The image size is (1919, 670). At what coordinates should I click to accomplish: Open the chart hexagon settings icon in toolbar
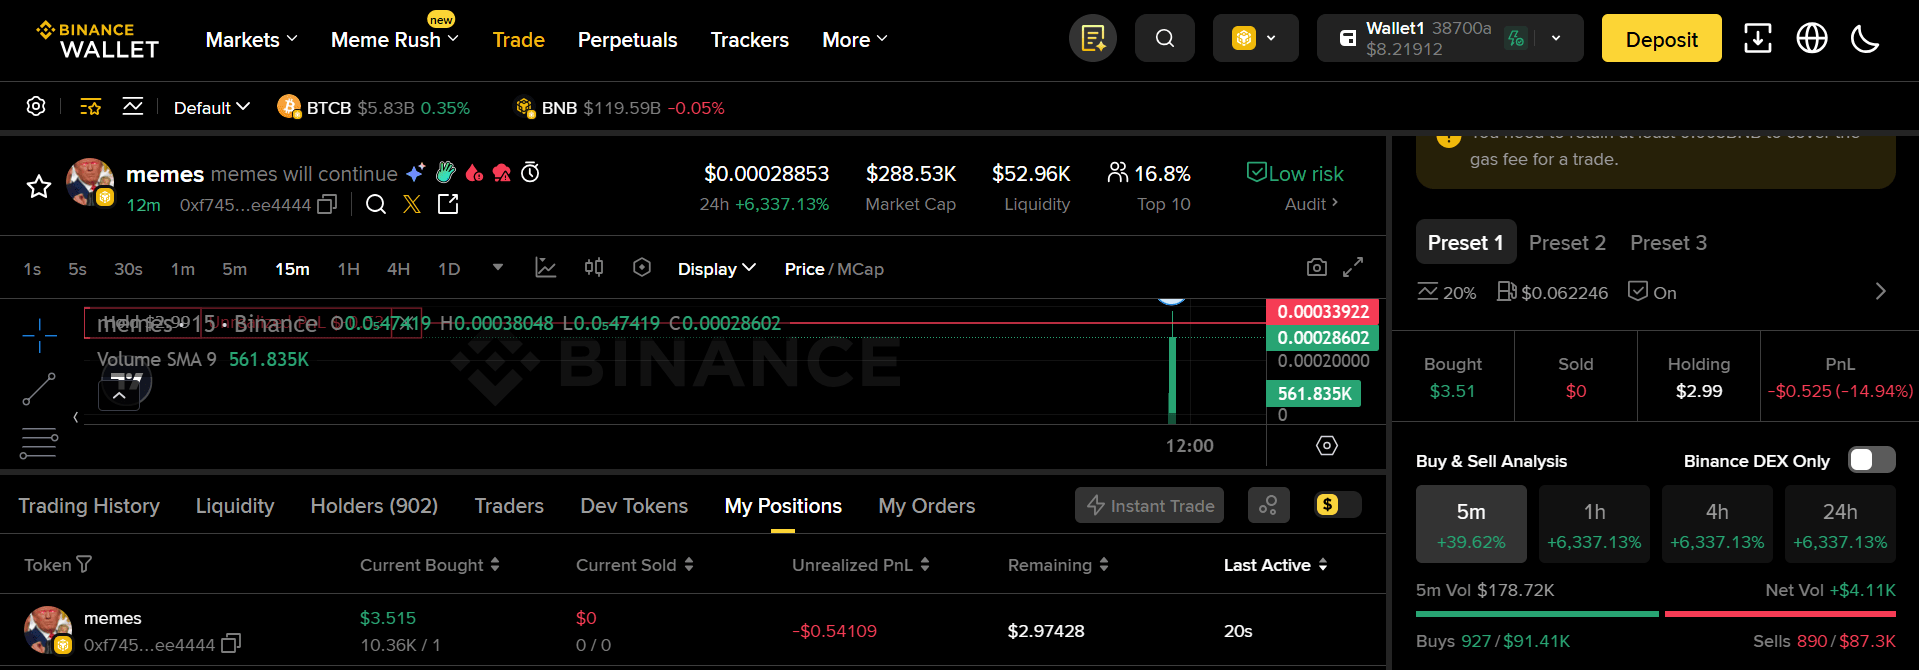coord(642,267)
